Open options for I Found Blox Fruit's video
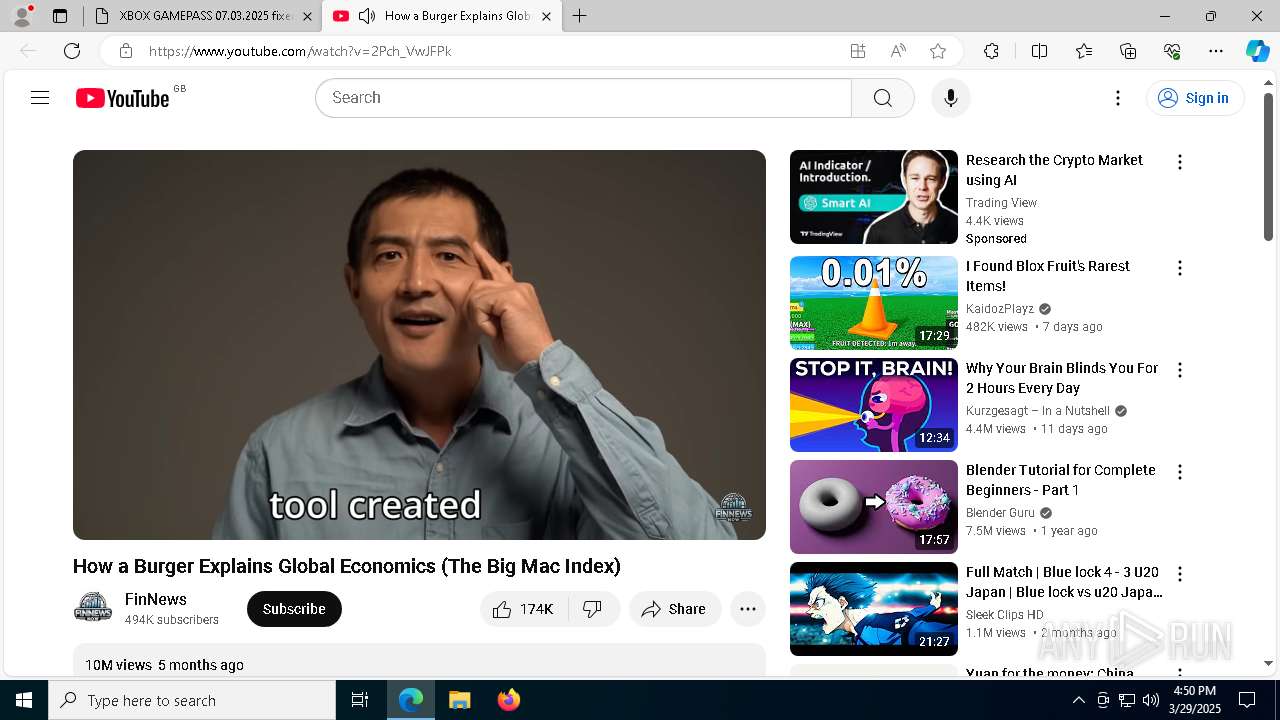The width and height of the screenshot is (1280, 720). pos(1180,268)
